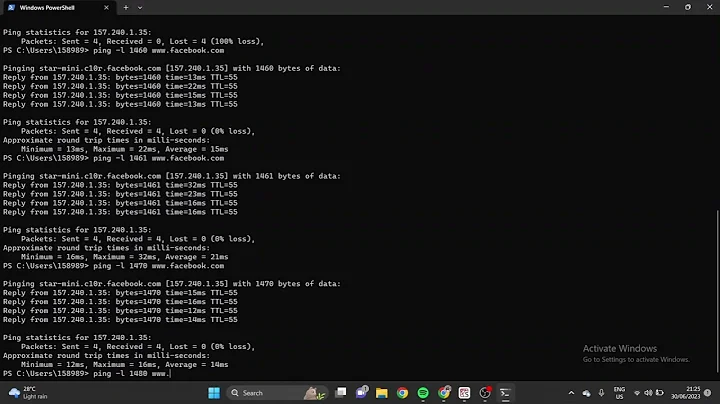Click the 'ping -l 1461 www.facebook.com' command line
The image size is (720, 404).
tap(113, 158)
